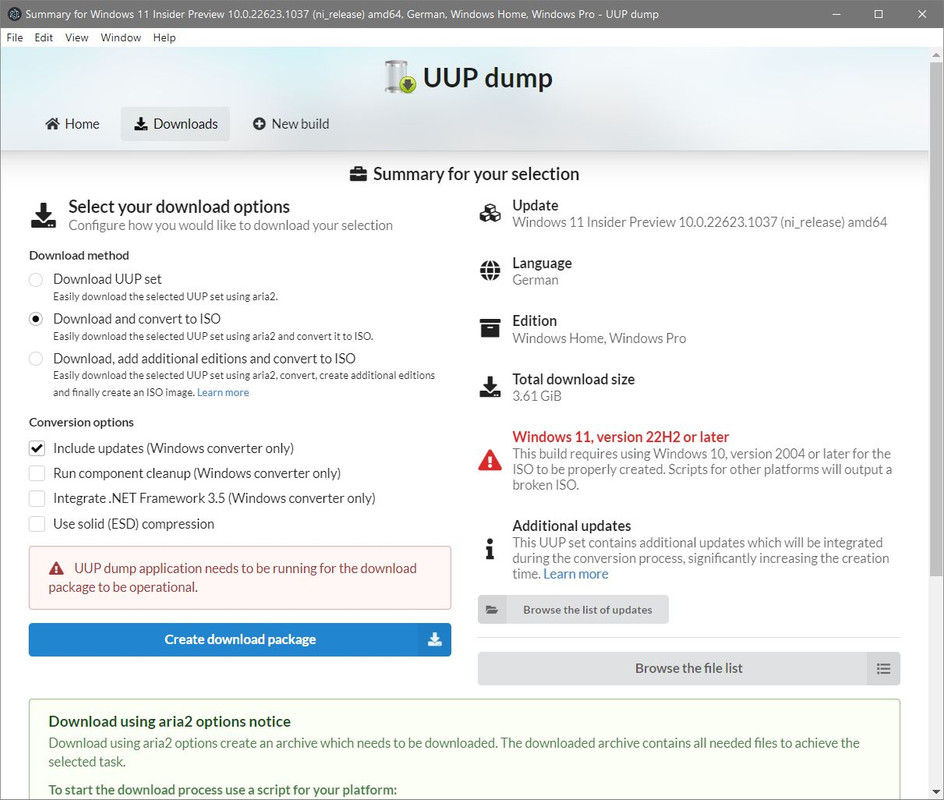Open the Window menu
944x800 pixels.
120,37
